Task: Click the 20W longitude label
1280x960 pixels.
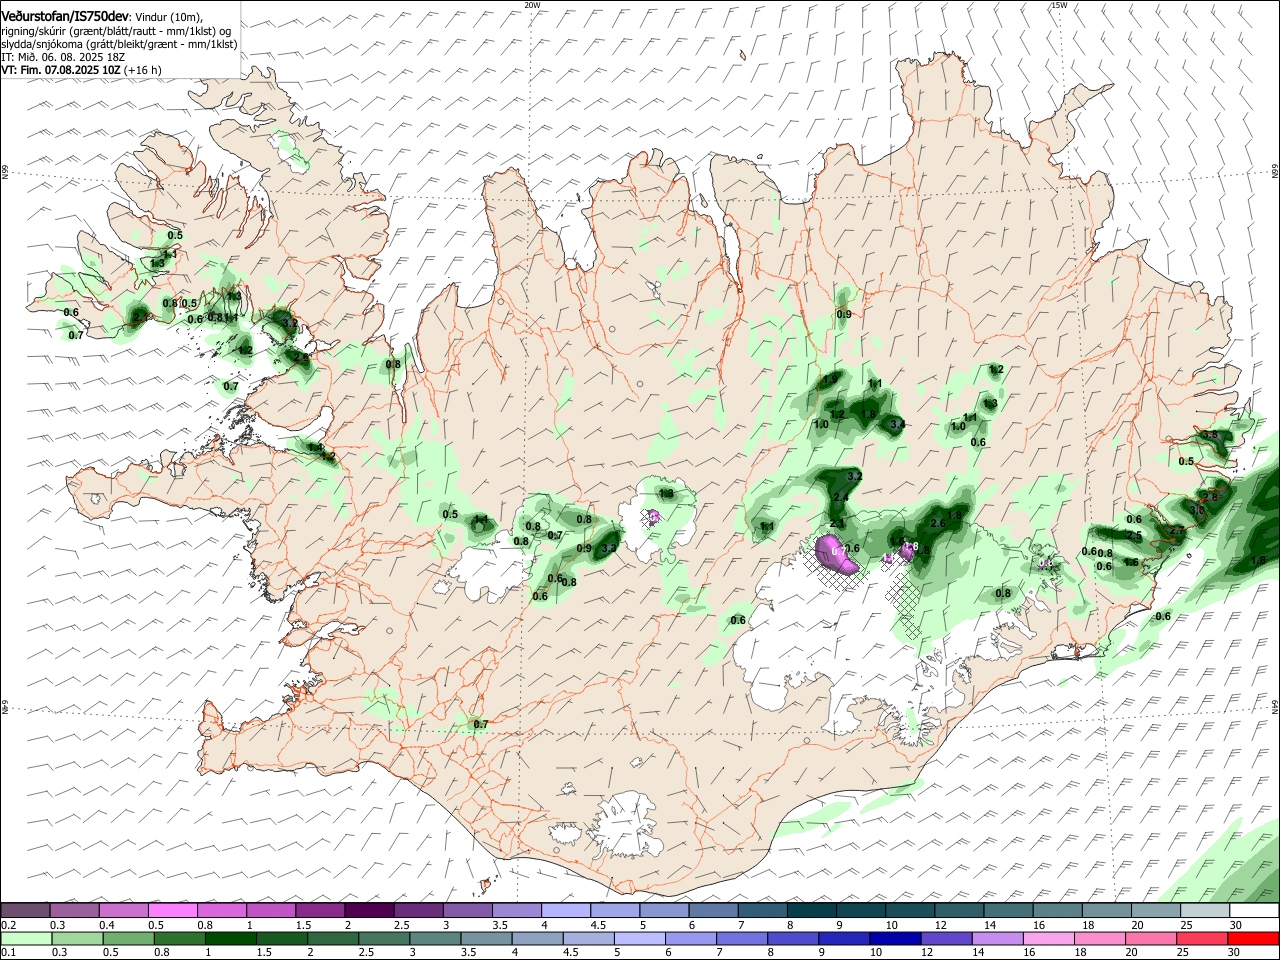Action: click(x=533, y=5)
